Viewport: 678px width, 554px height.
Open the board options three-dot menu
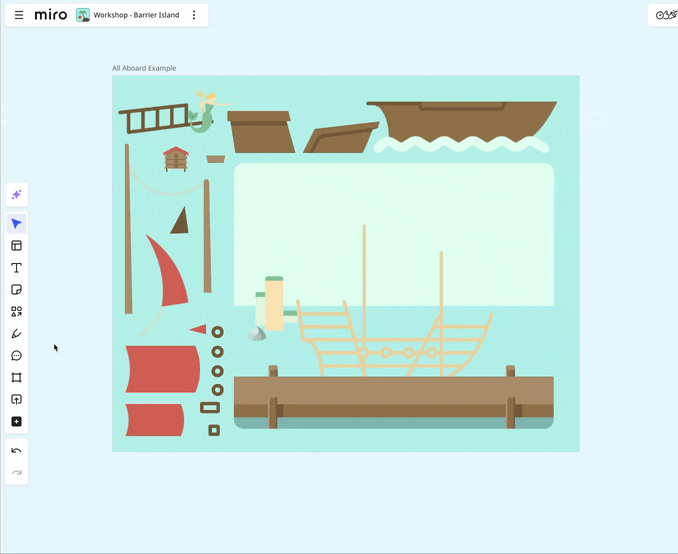click(194, 15)
